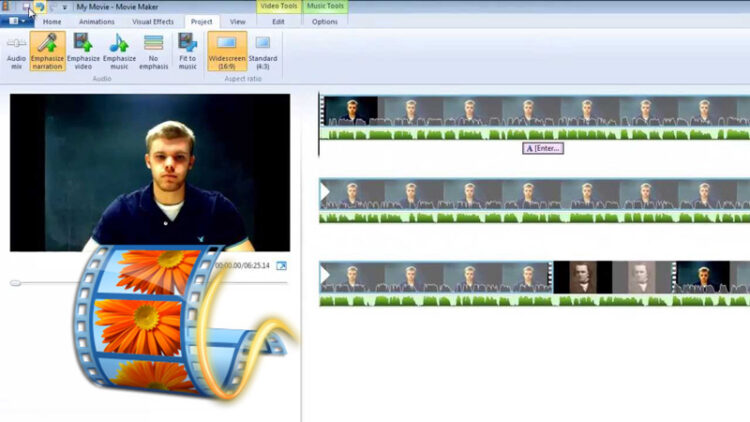Select Emphasize narration
This screenshot has height=422, width=750.
[47, 52]
